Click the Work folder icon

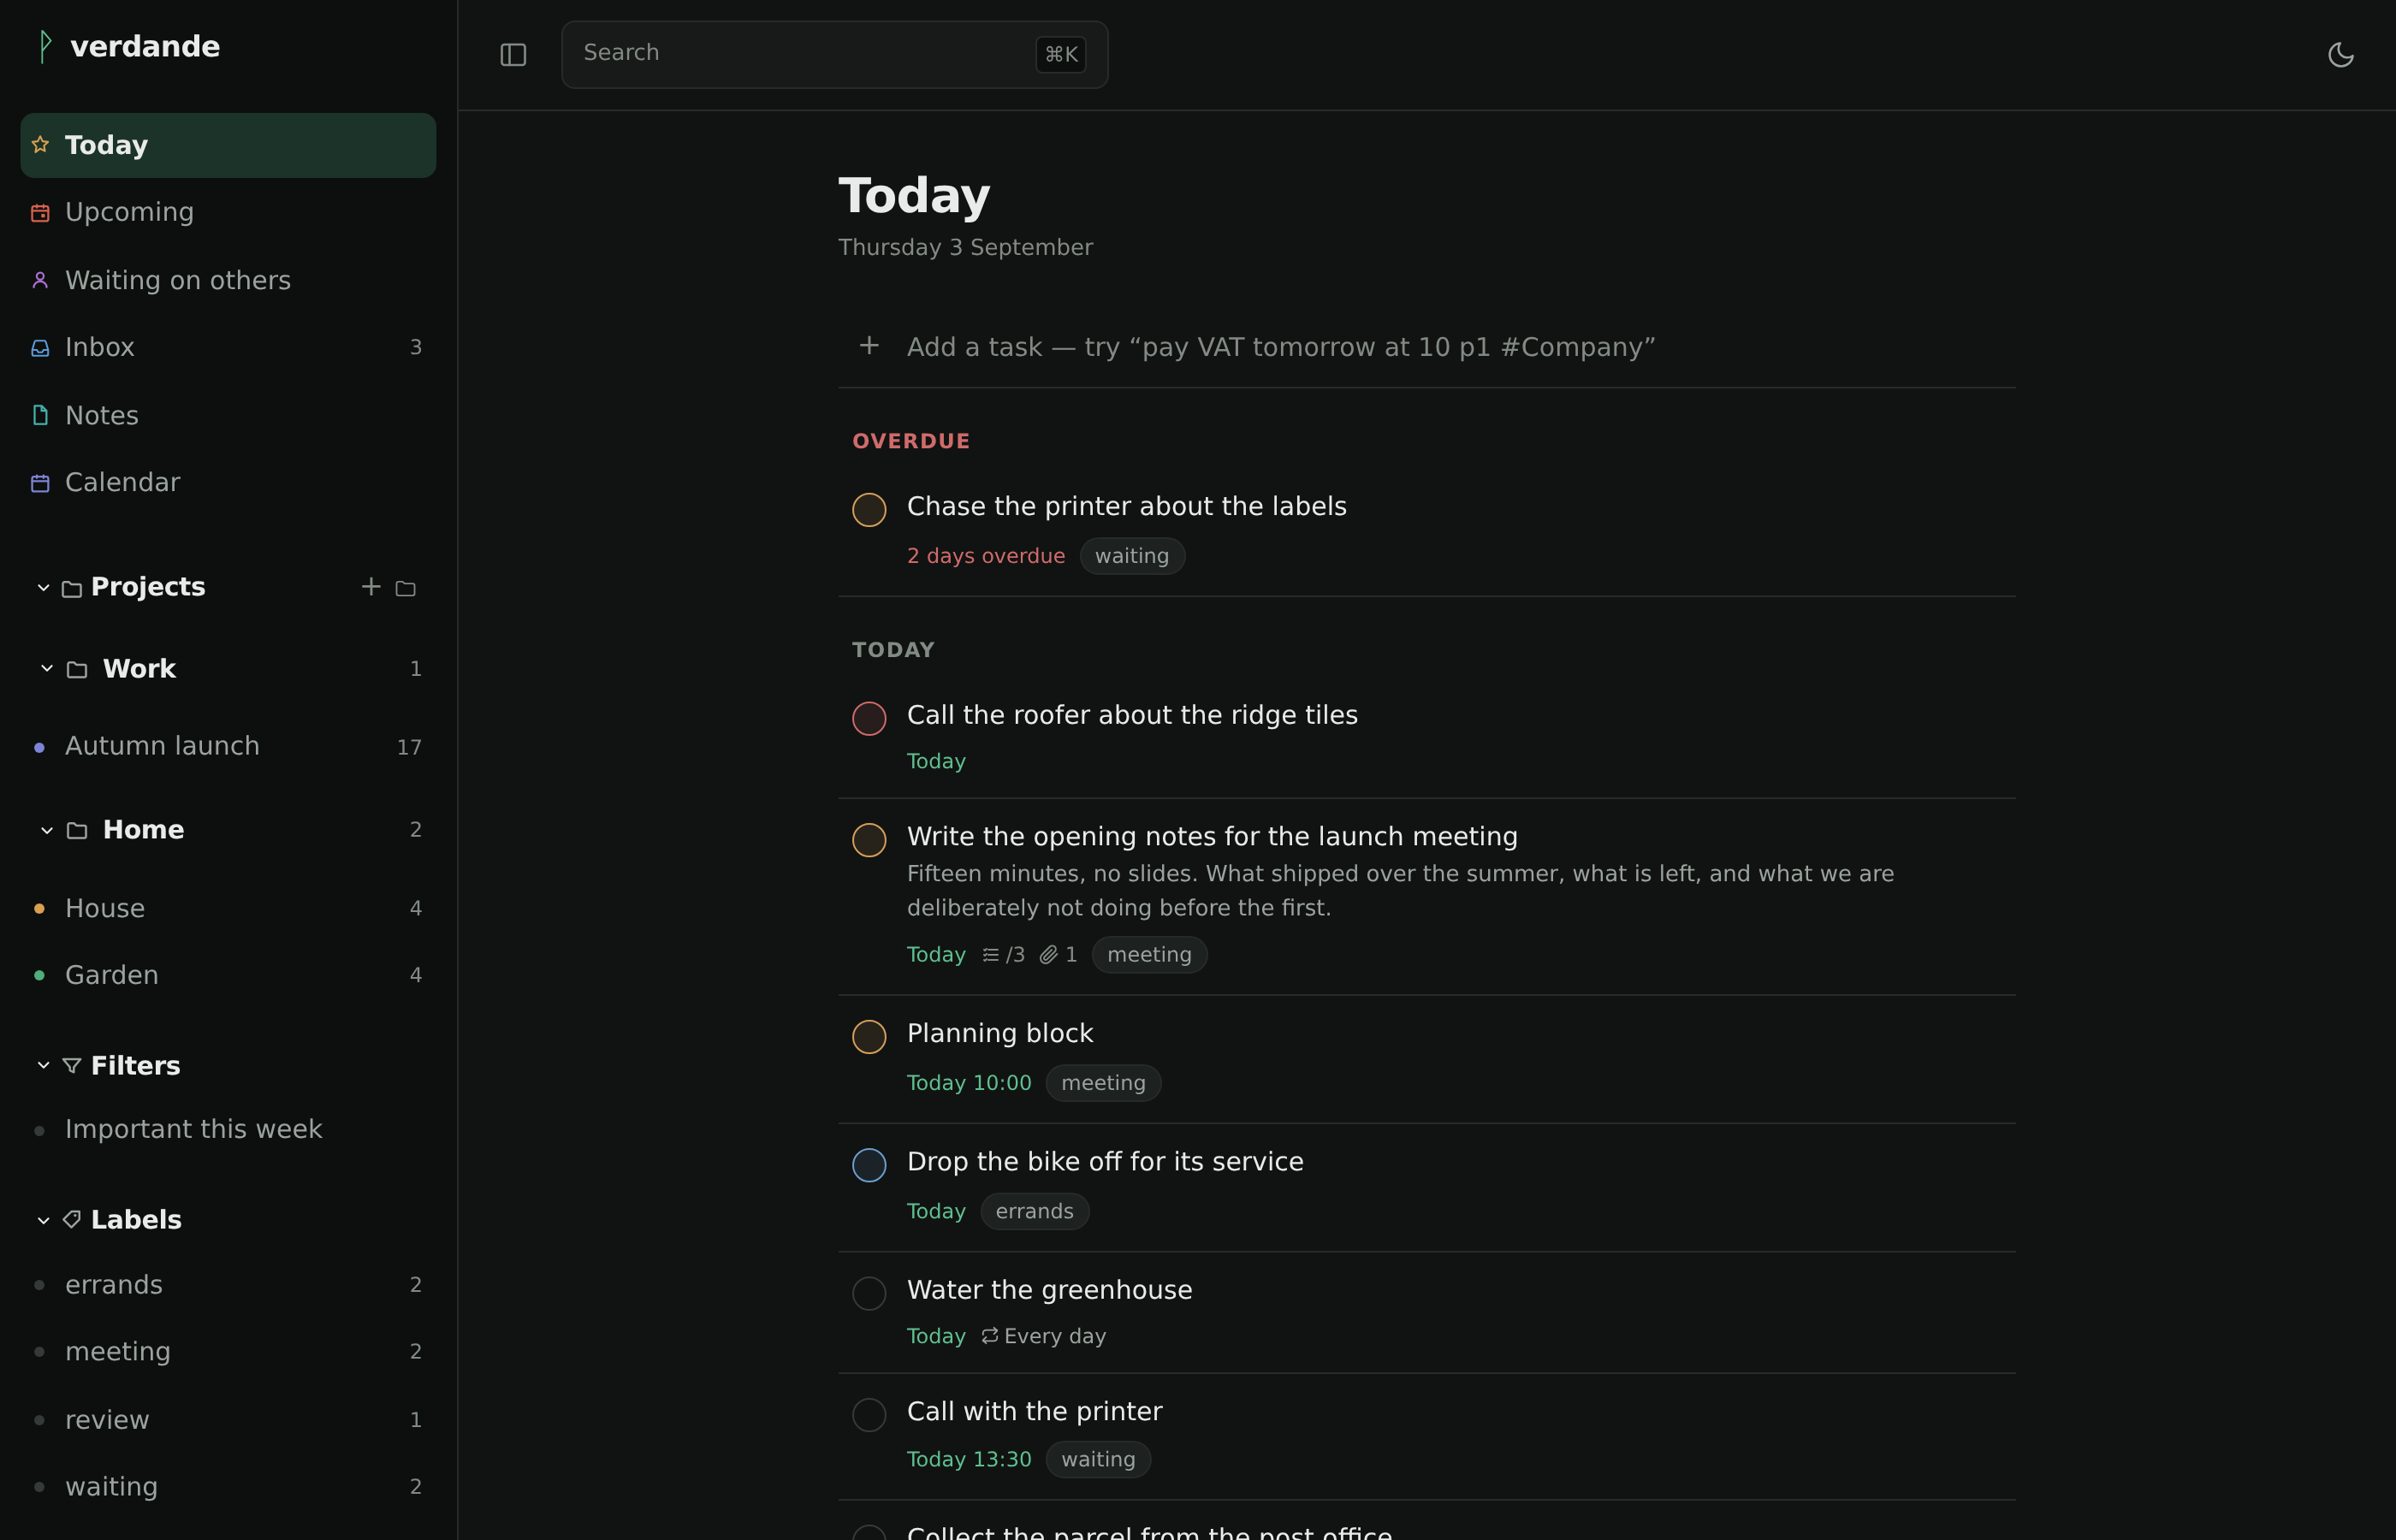pos(77,669)
